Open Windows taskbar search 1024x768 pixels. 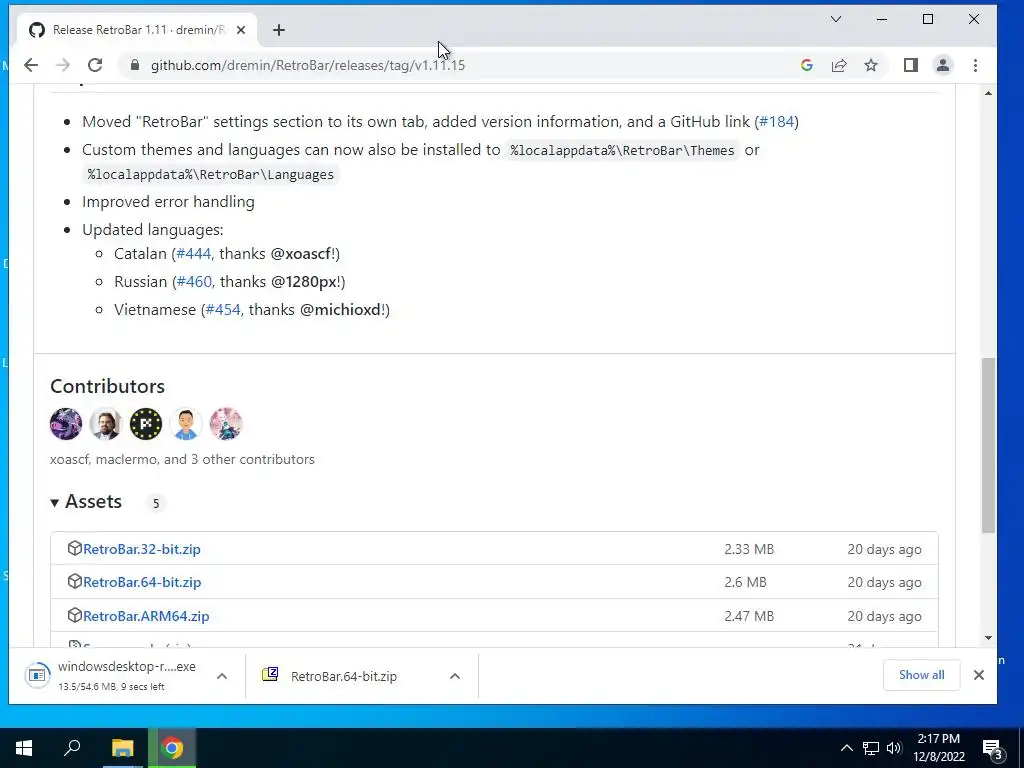tap(72, 748)
